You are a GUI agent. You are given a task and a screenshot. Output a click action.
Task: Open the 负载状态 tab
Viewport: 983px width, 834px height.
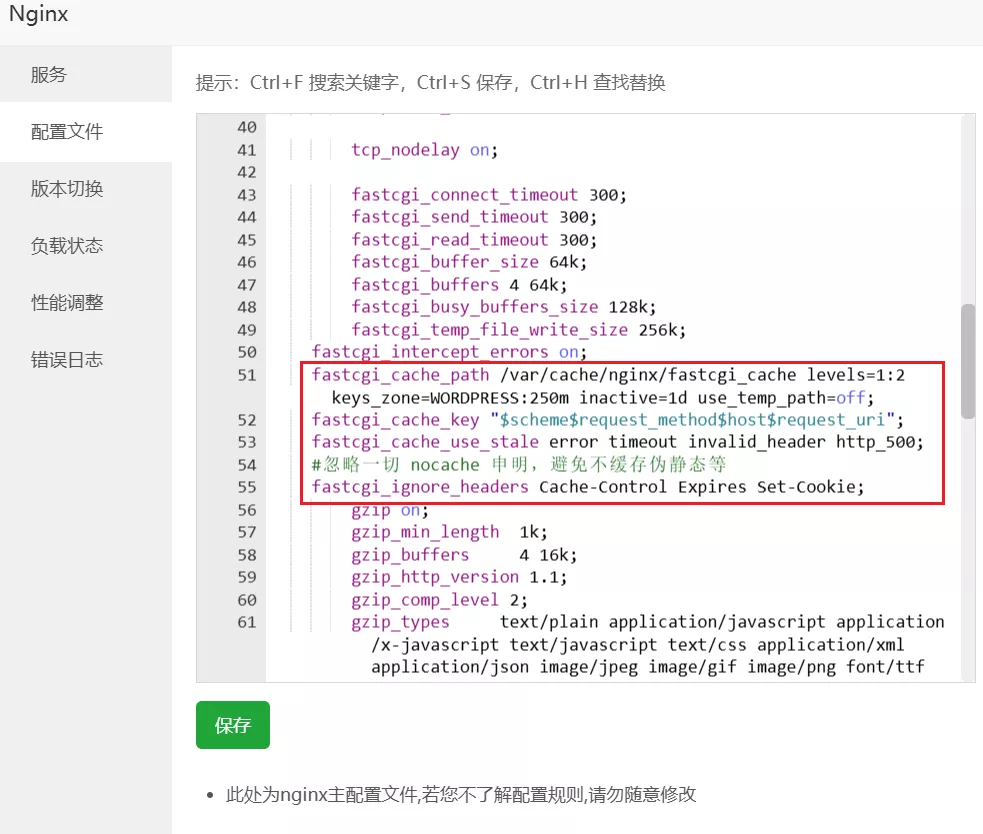[x=67, y=246]
